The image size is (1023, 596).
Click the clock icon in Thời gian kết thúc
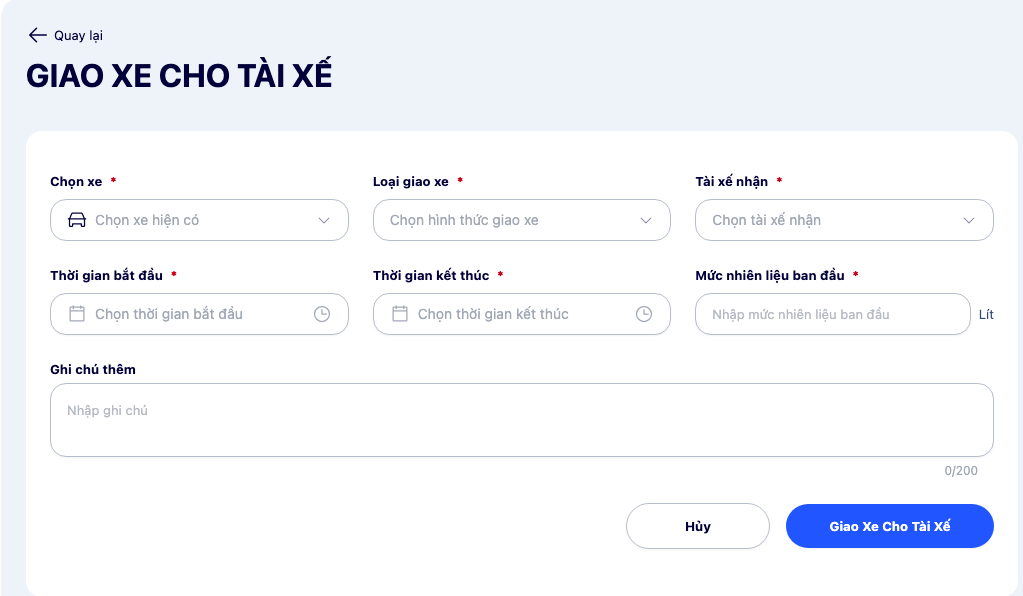[644, 314]
